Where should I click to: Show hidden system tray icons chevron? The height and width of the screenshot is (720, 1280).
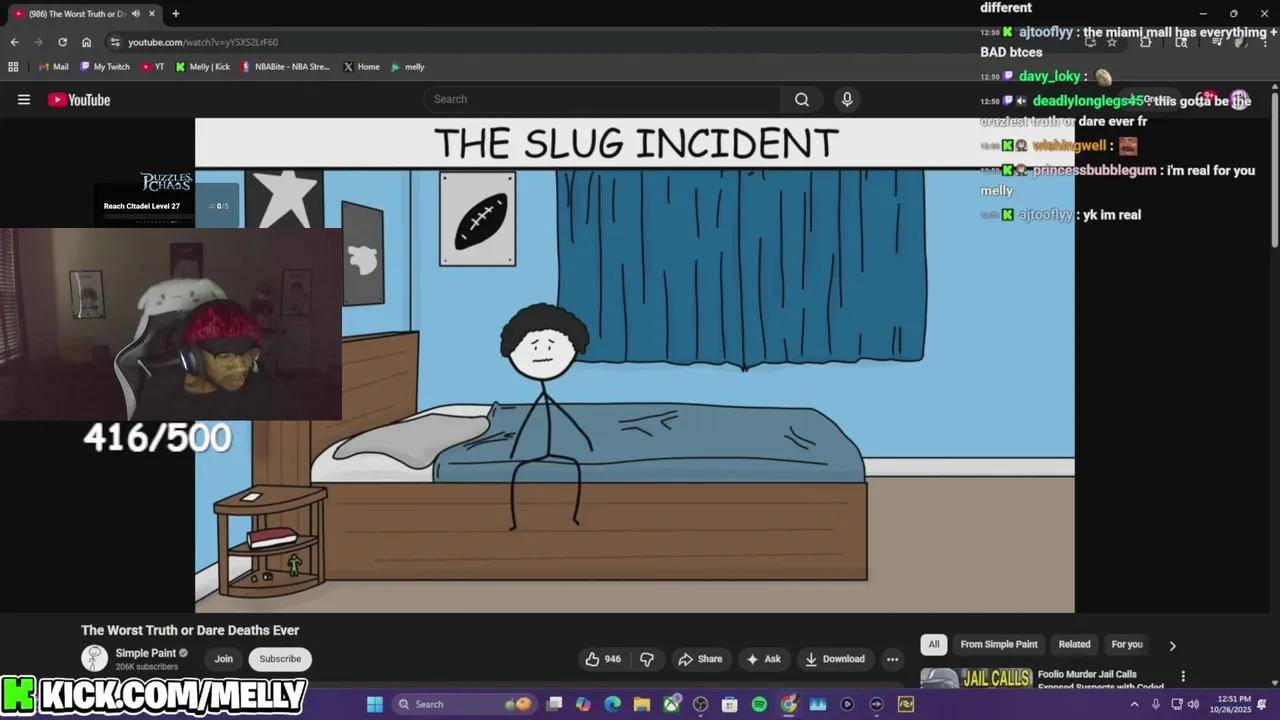tap(1134, 704)
